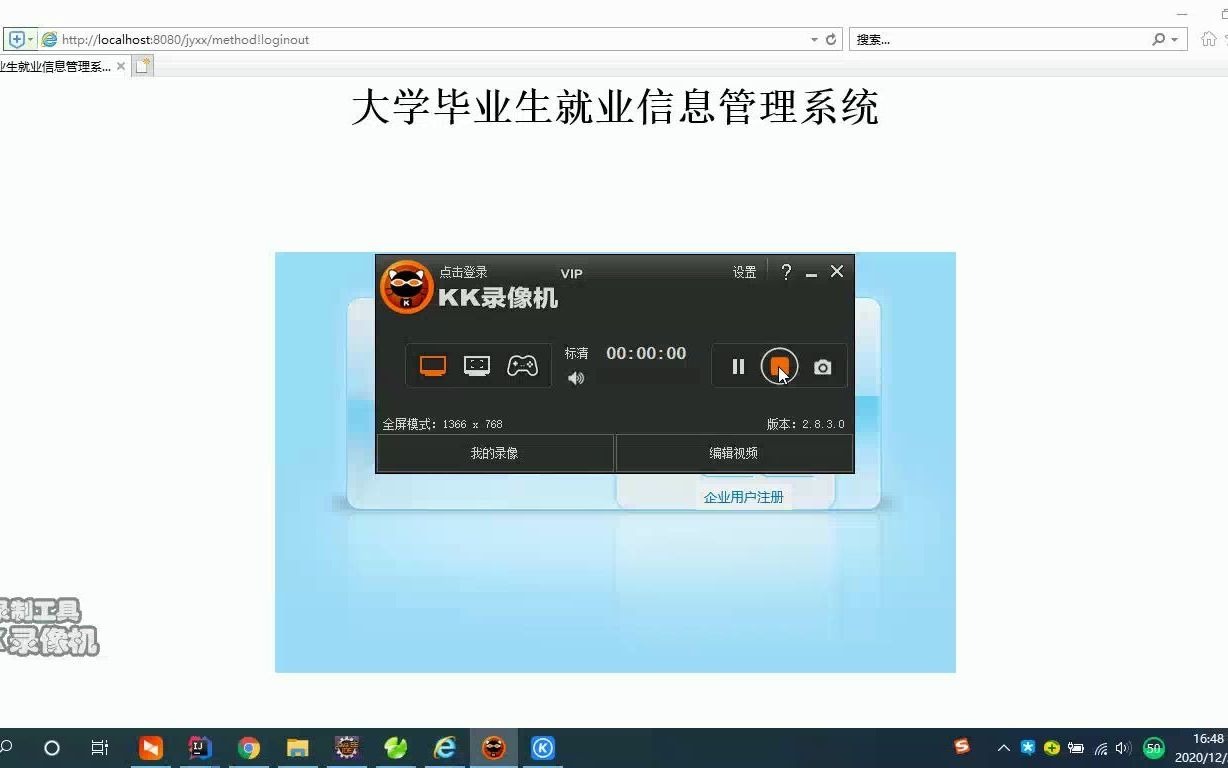Image resolution: width=1228 pixels, height=768 pixels.
Task: Open 我的录像 recordings list
Action: pos(494,452)
